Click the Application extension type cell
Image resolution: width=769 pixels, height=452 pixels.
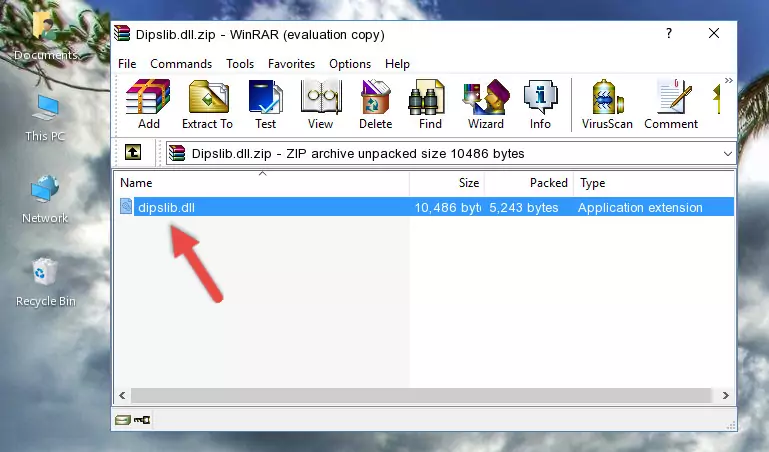point(640,207)
